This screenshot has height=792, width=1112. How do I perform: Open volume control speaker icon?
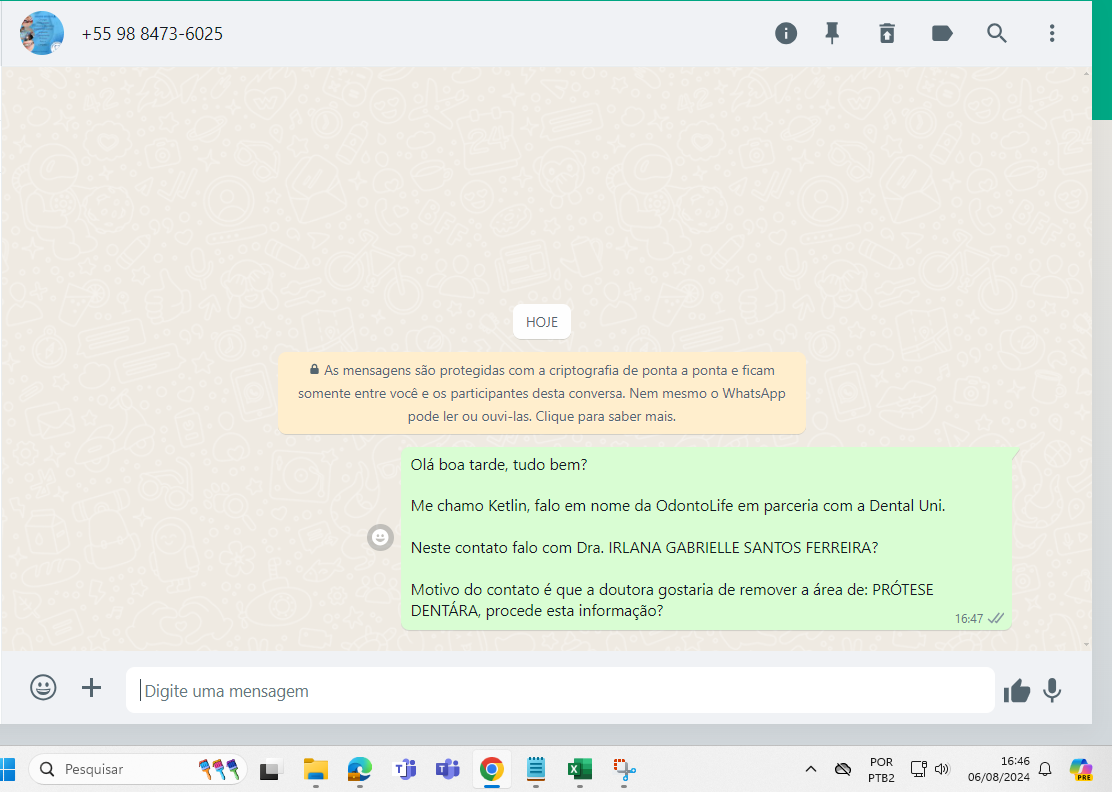pyautogui.click(x=942, y=769)
